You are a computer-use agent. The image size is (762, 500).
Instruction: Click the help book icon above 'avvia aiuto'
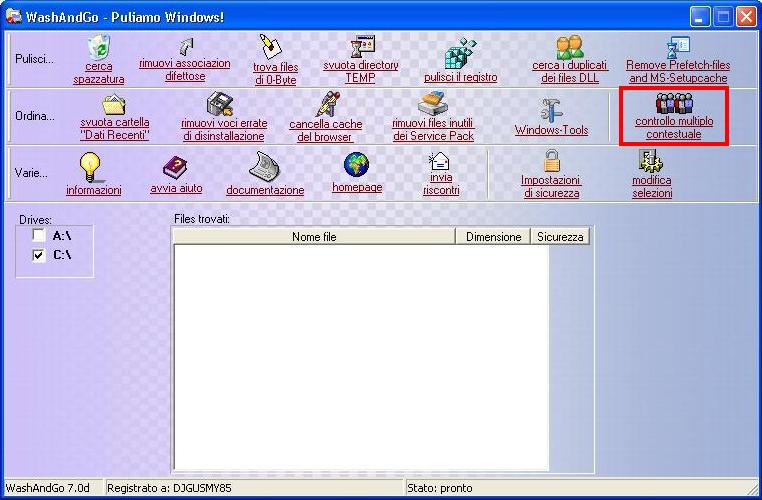point(175,168)
